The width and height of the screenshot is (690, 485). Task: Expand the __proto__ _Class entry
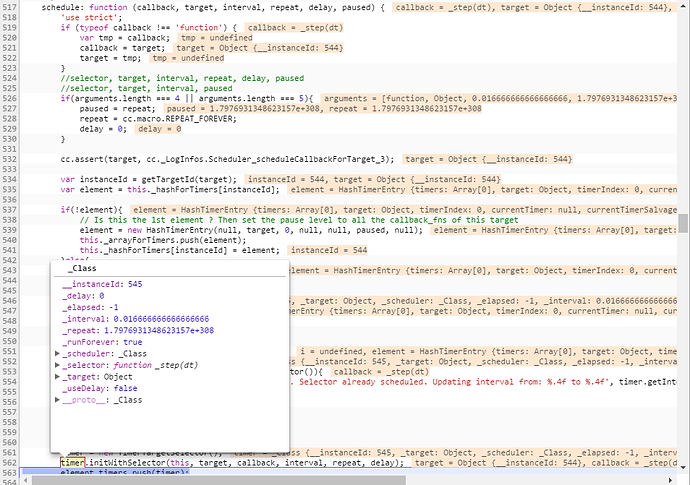[x=57, y=400]
